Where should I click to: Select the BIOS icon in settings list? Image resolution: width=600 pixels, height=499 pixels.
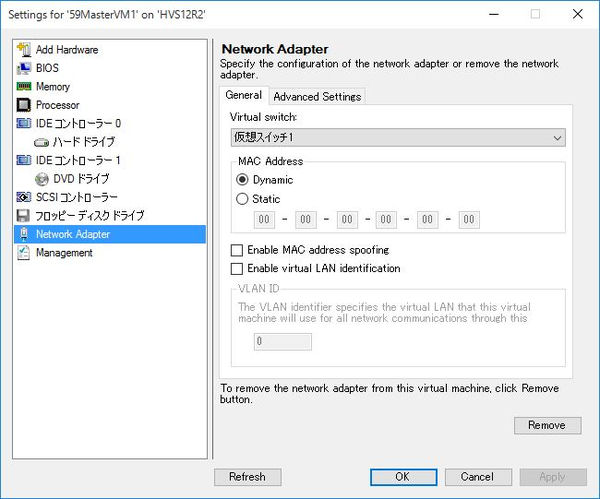tap(25, 68)
